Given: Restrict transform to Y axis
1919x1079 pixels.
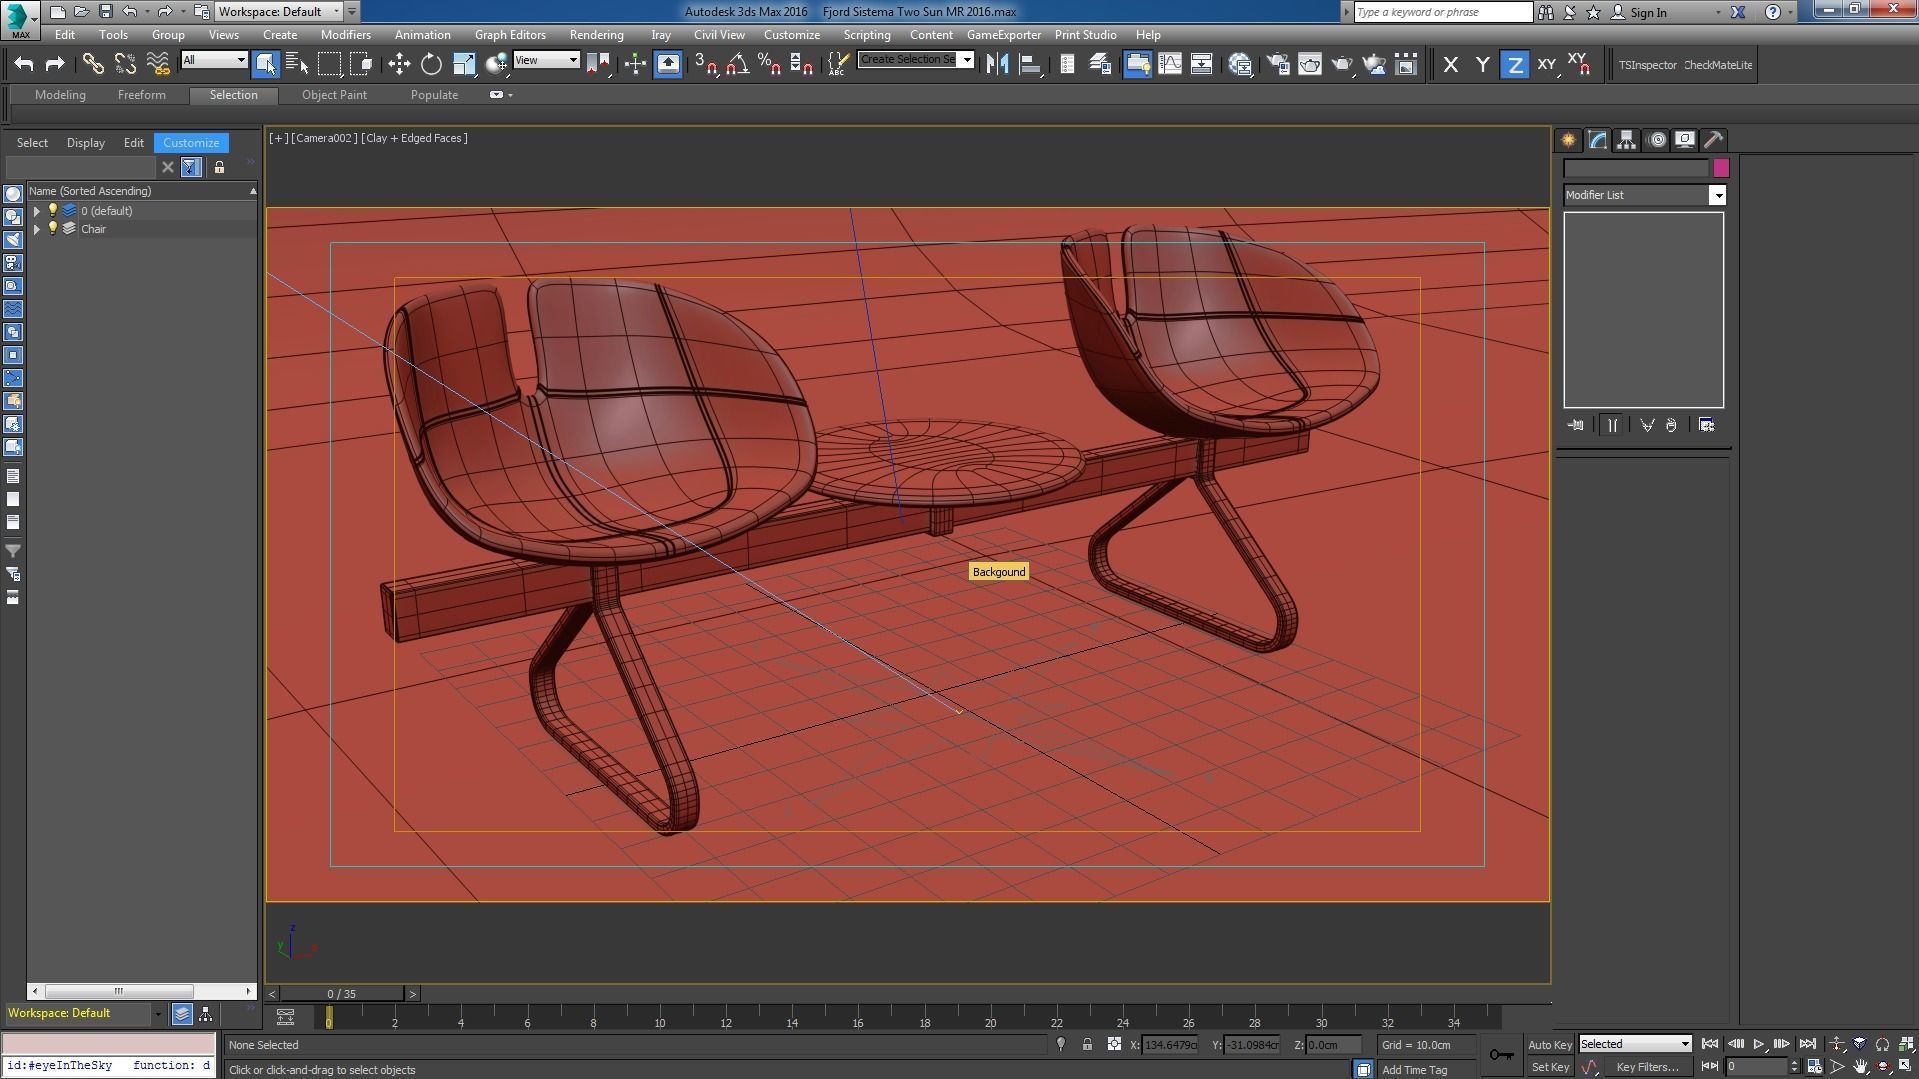Looking at the screenshot, I should pyautogui.click(x=1483, y=65).
